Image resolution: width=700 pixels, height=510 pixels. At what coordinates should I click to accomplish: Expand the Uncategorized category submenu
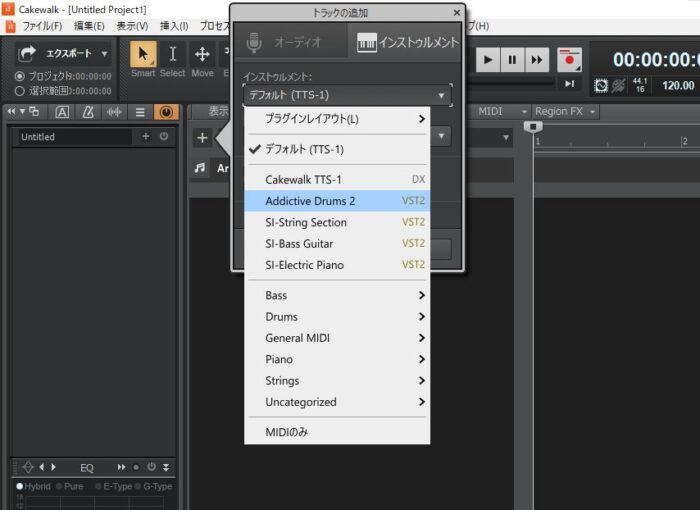point(337,402)
